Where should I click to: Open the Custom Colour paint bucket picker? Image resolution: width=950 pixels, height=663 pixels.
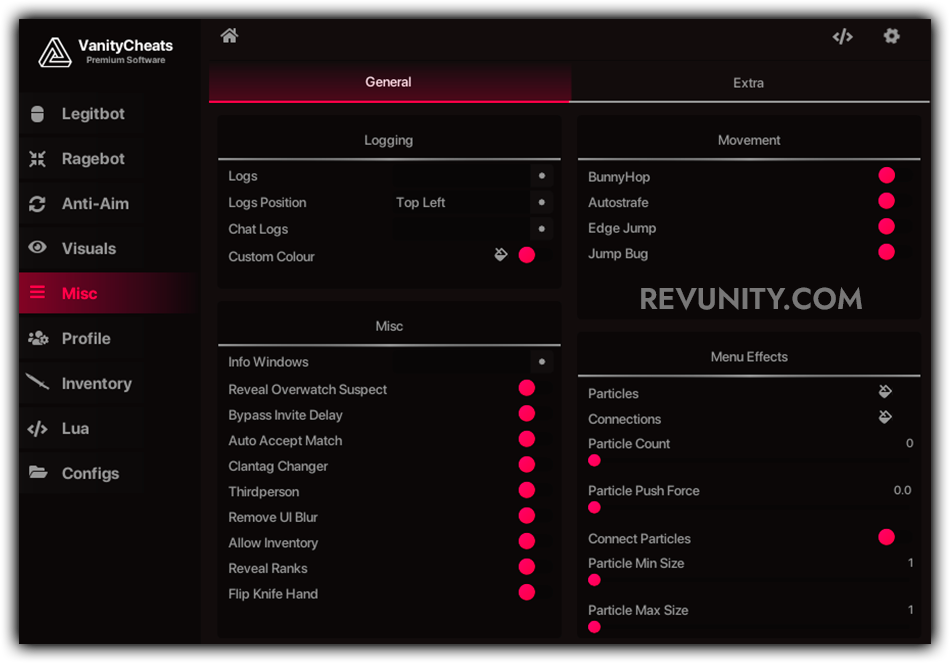click(x=501, y=255)
